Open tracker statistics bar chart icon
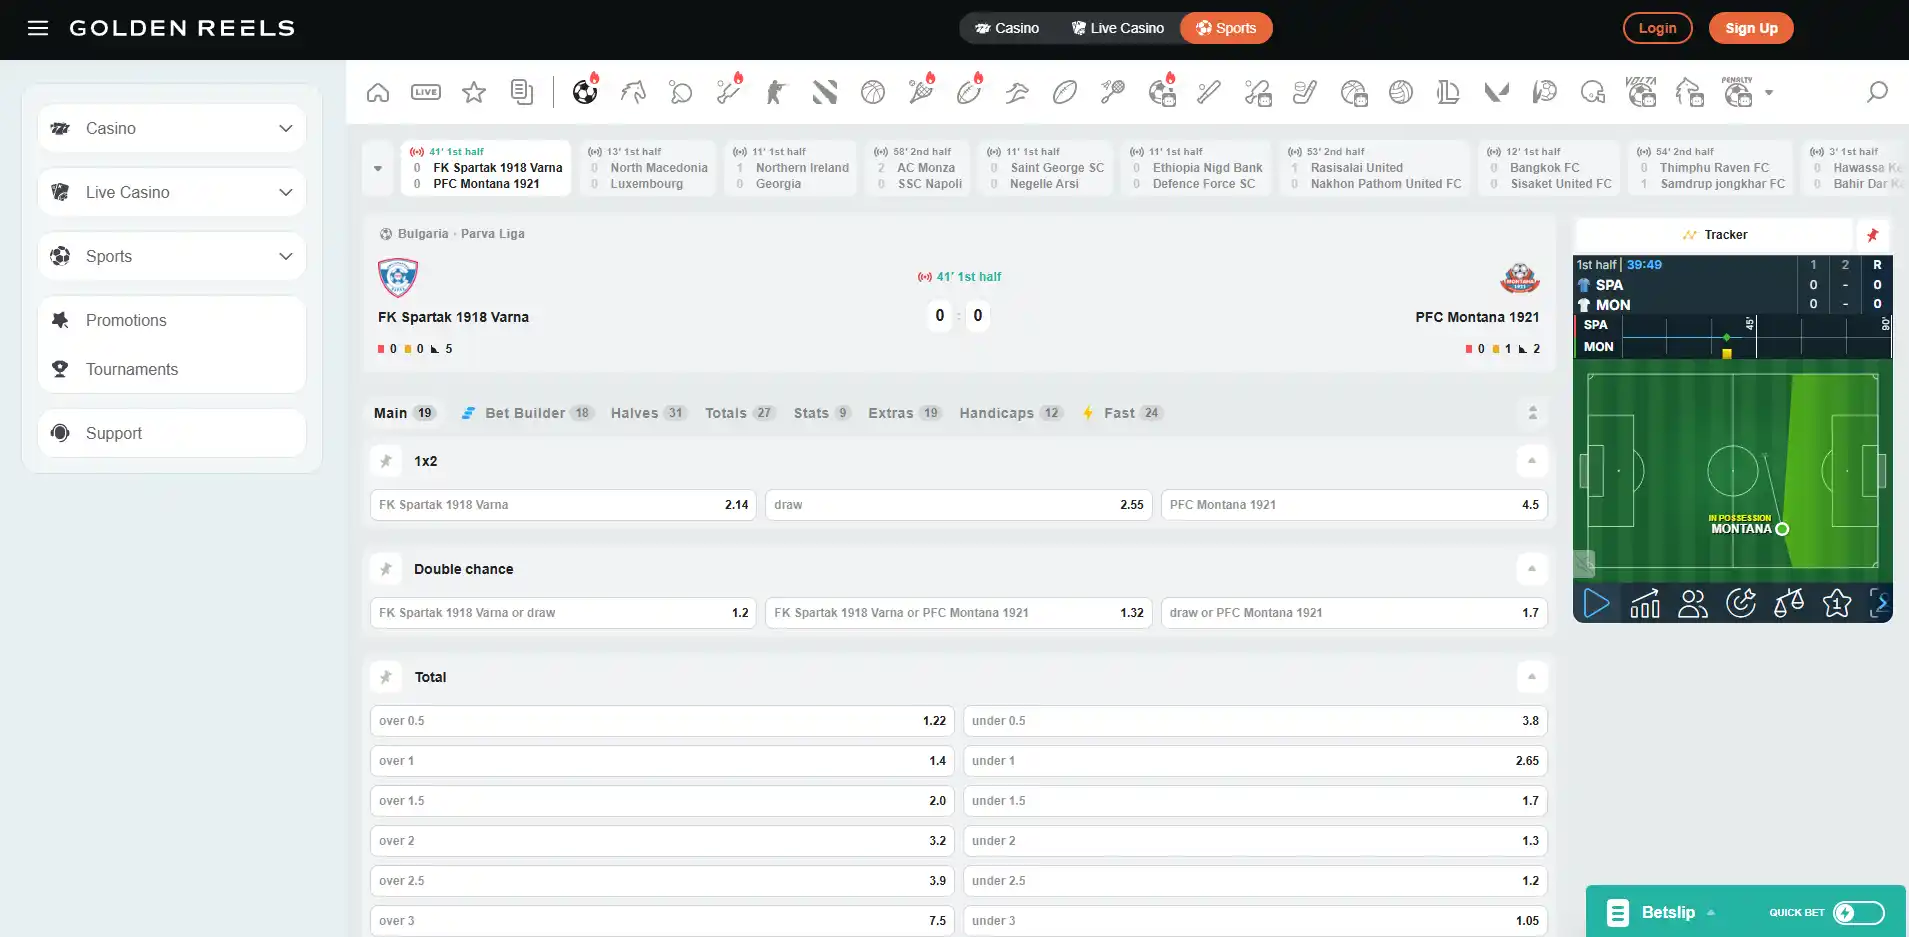Screen dimensions: 1909x937 pos(1645,603)
